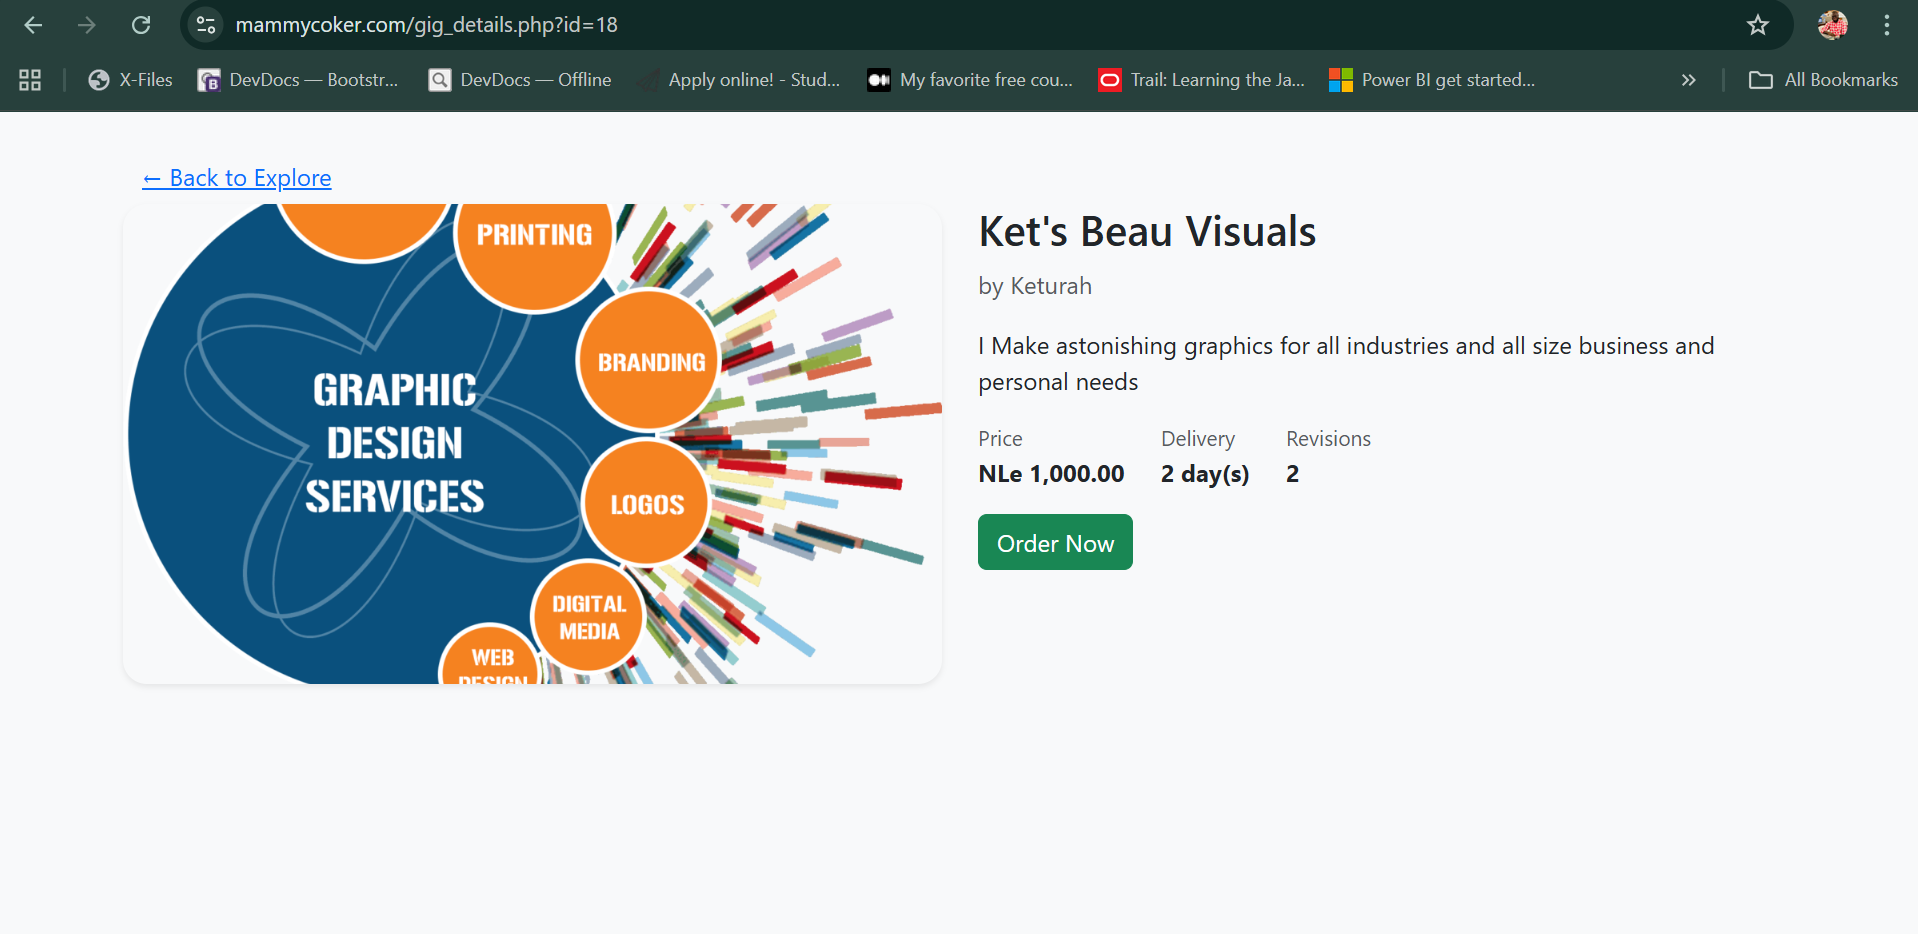Screen dimensions: 1918x934
Task: Click the browser forward arrow icon
Action: 87,25
